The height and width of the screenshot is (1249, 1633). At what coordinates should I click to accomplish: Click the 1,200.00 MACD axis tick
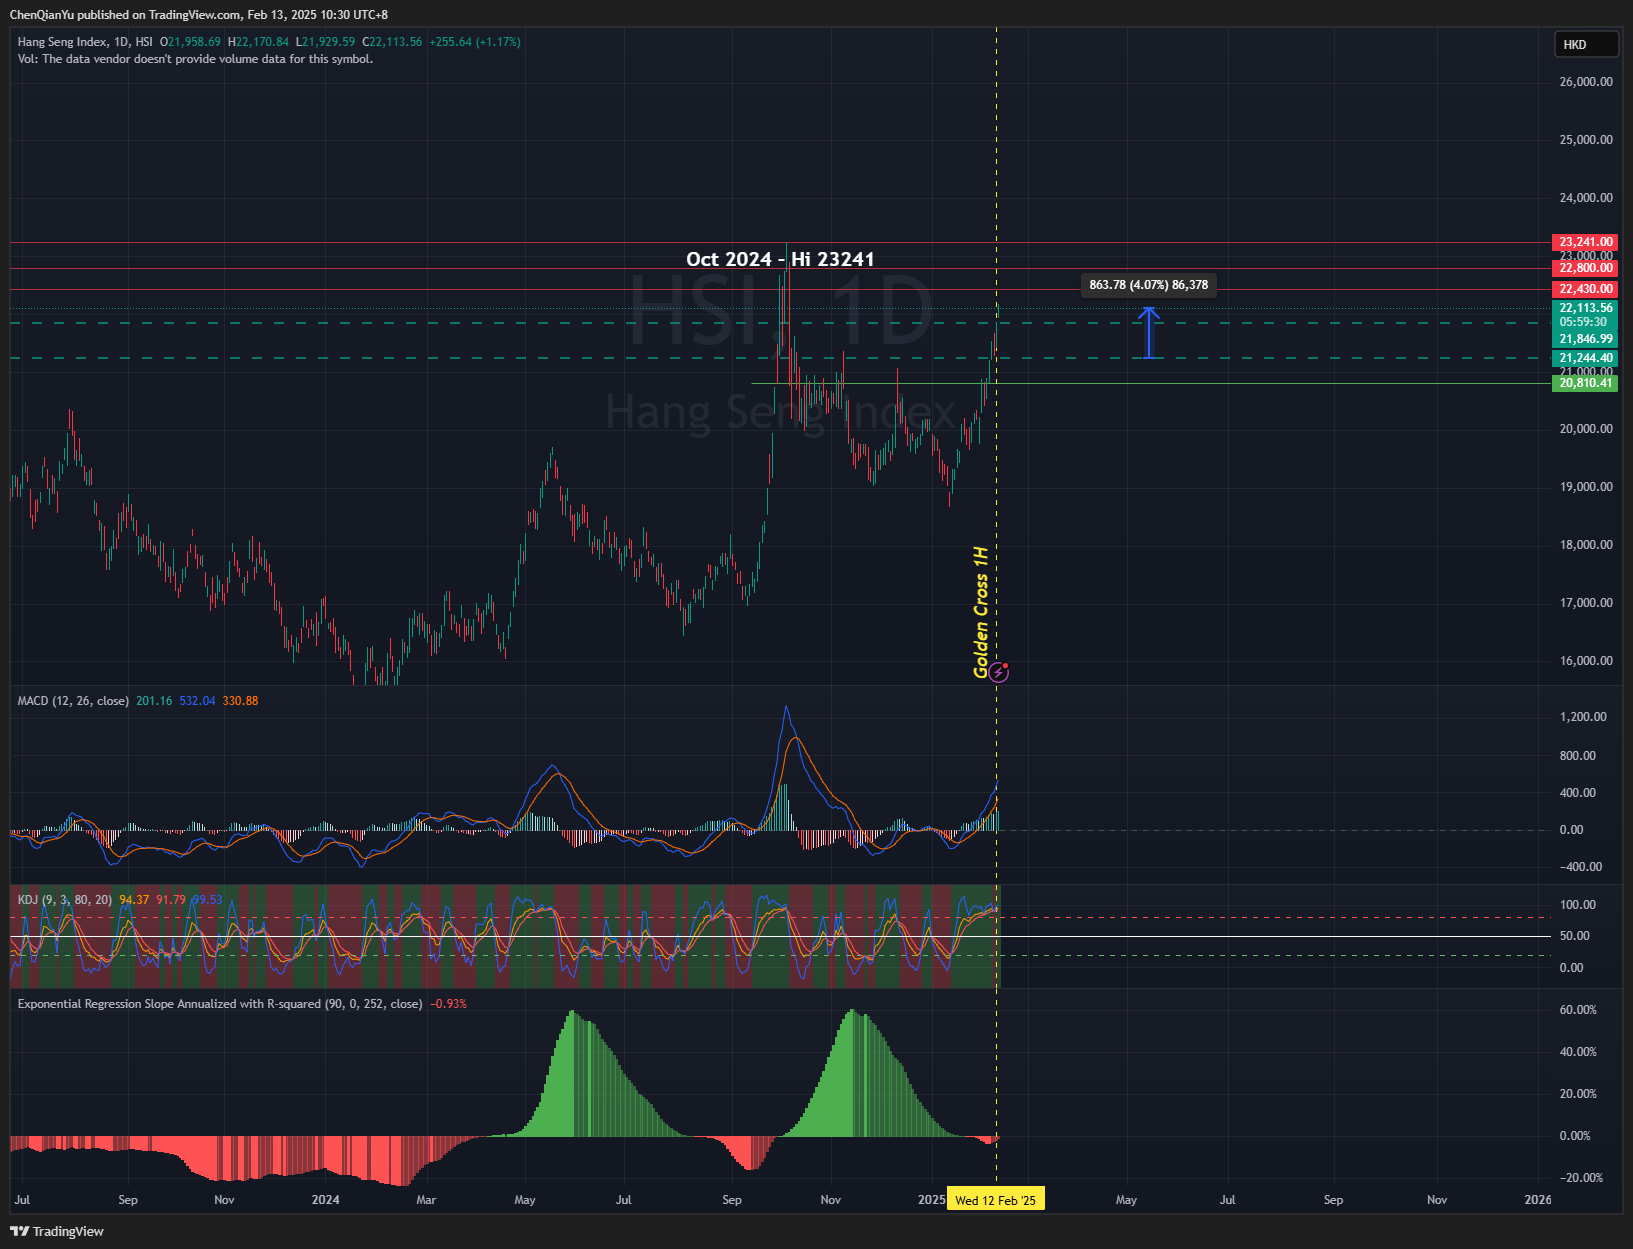tap(1583, 717)
